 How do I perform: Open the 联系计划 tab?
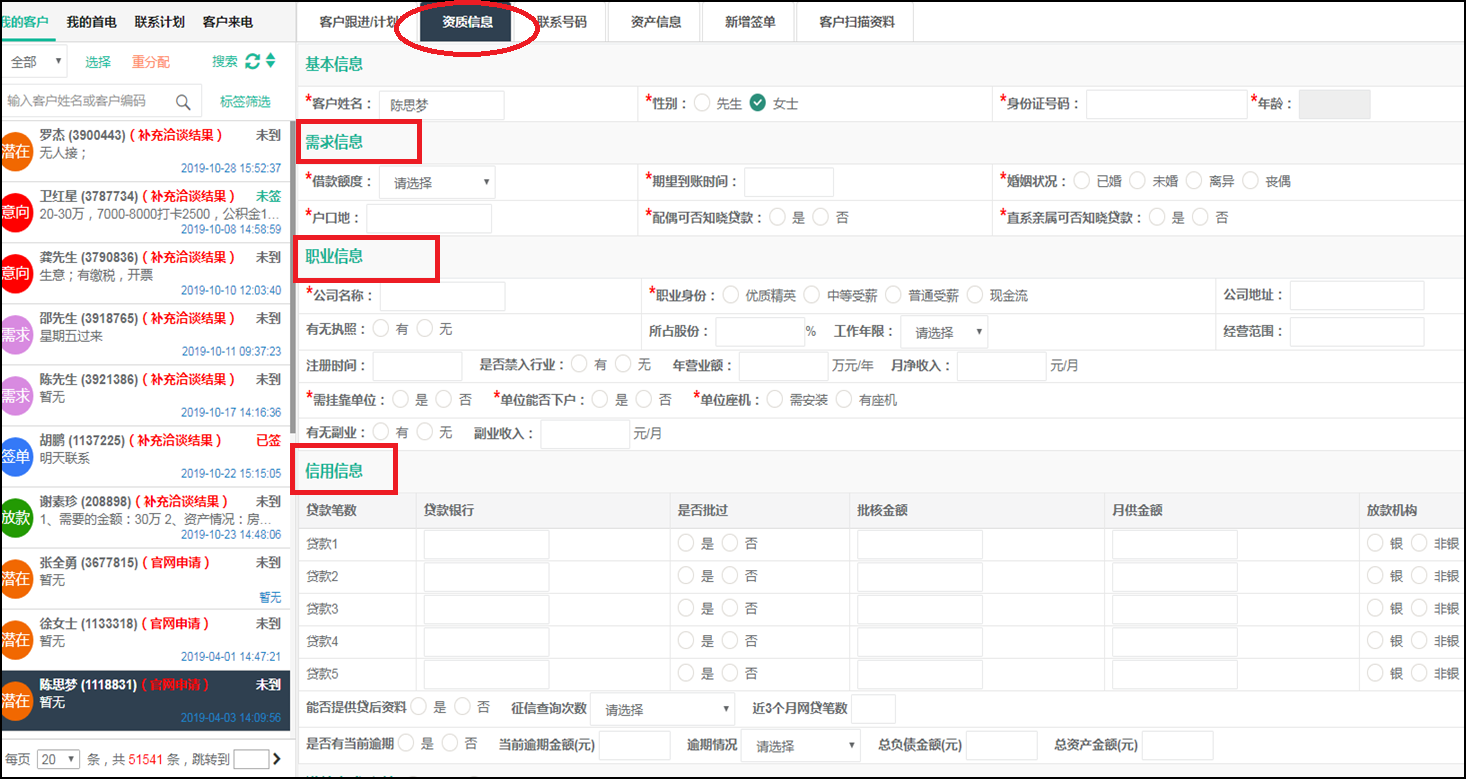tap(159, 21)
